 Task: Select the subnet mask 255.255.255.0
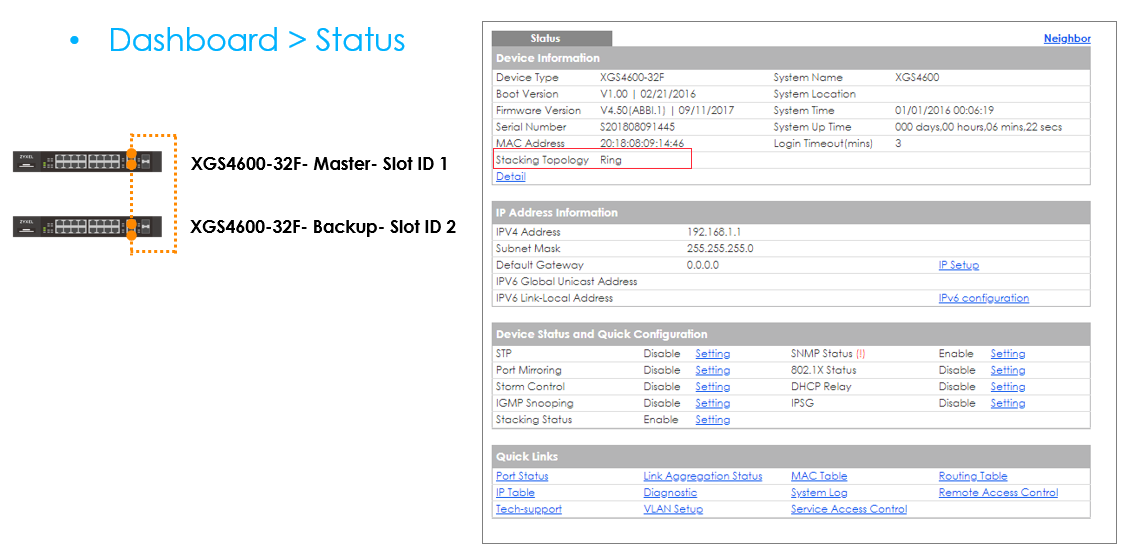click(720, 248)
